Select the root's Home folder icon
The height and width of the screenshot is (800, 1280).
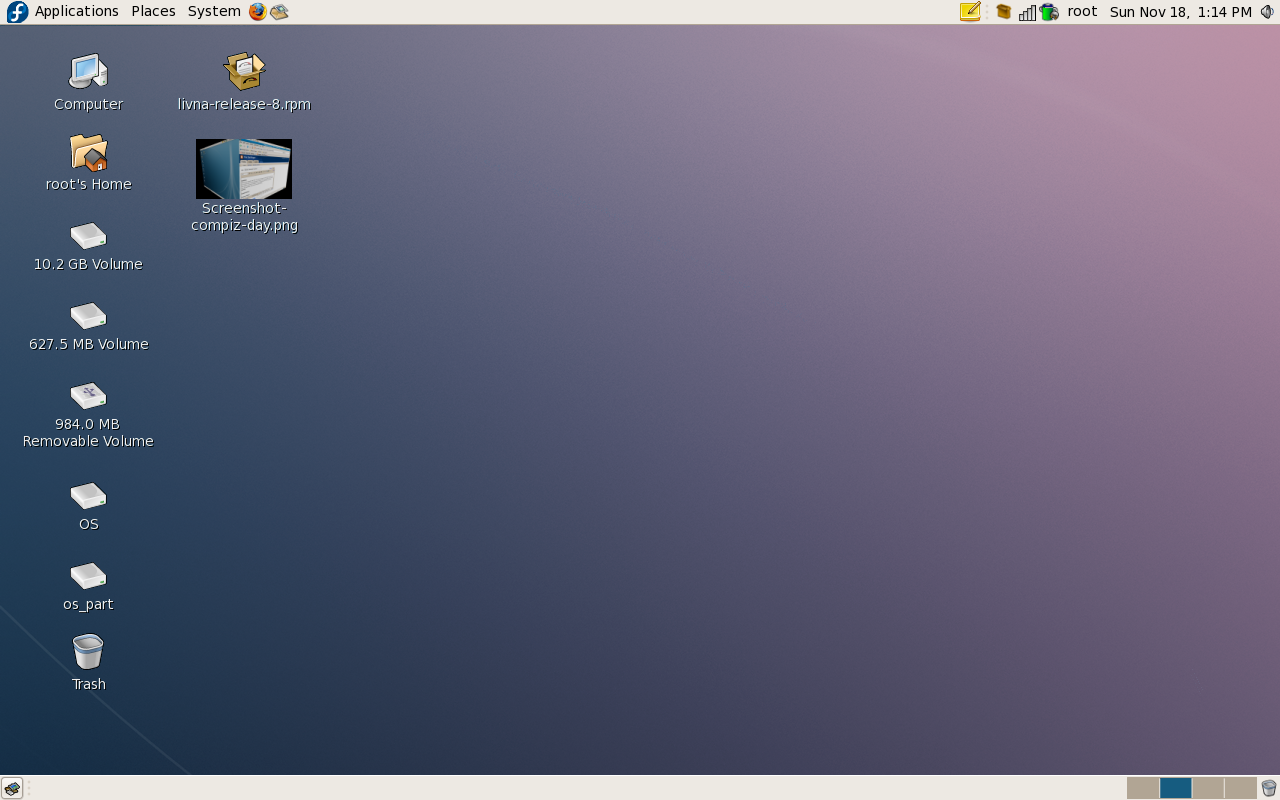point(88,152)
